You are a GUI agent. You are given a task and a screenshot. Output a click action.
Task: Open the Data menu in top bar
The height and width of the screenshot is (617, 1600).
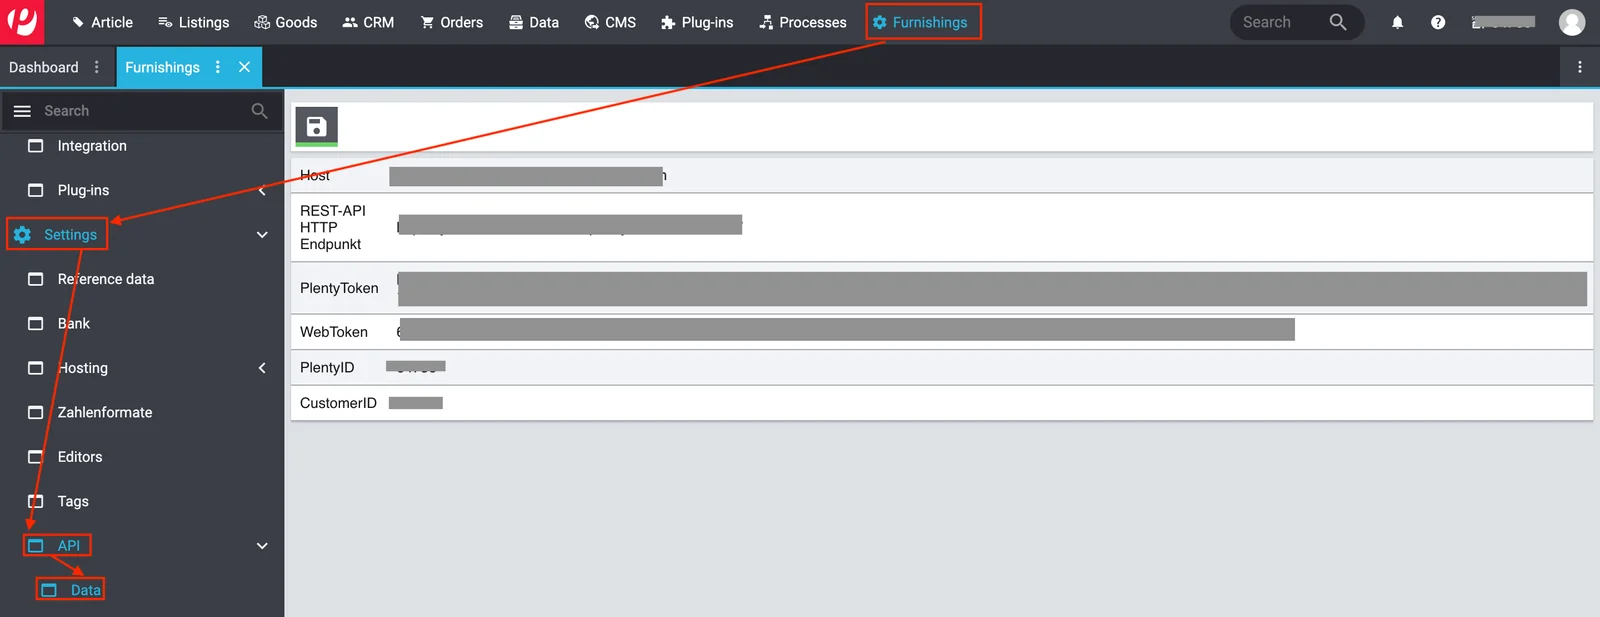(533, 22)
